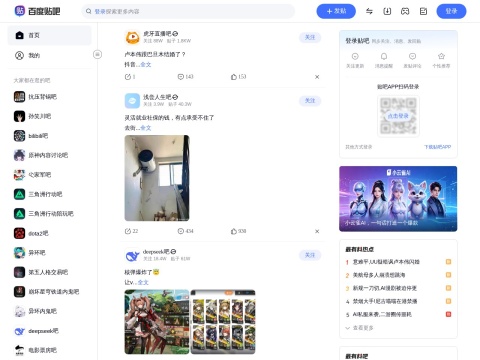
Task: Select 首页 home in the sidebar
Action: pos(49,35)
